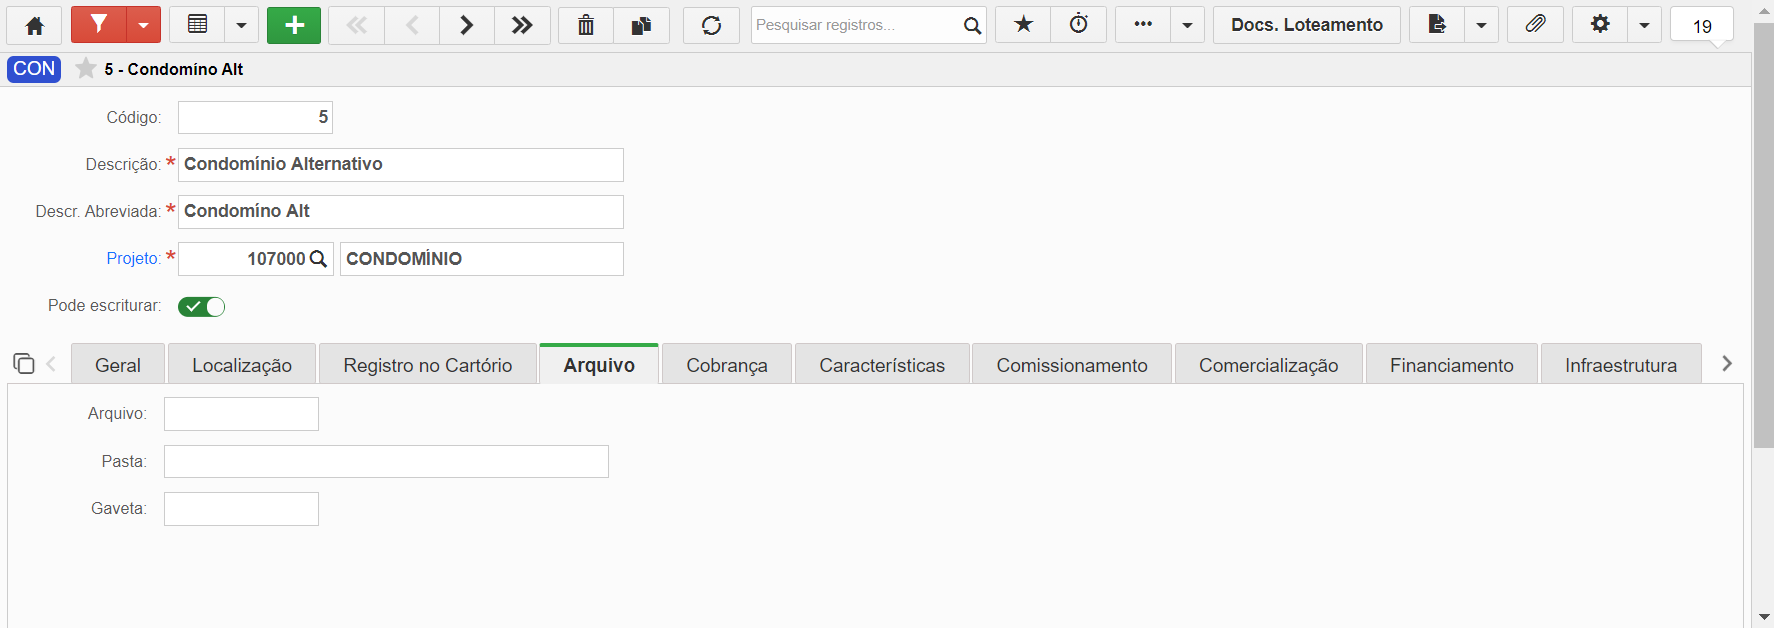
Task: Select the Arquivo tab
Action: (x=599, y=365)
